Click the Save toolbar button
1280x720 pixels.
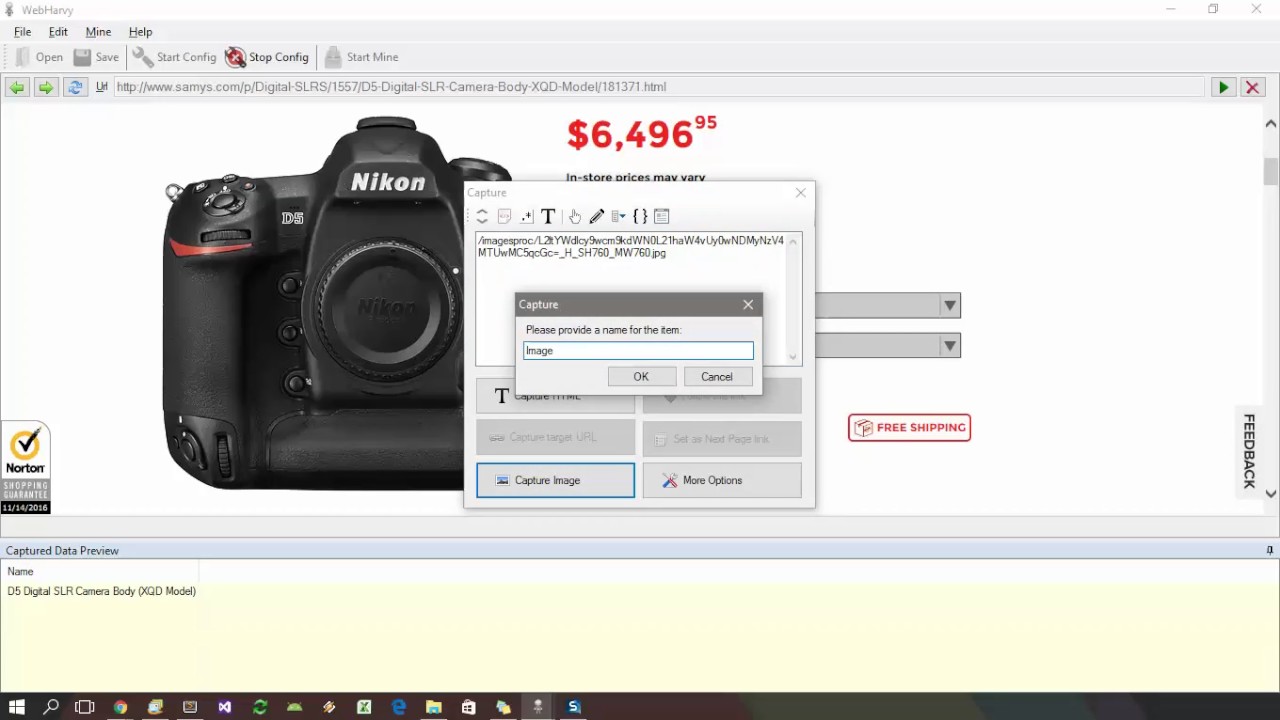tap(96, 57)
